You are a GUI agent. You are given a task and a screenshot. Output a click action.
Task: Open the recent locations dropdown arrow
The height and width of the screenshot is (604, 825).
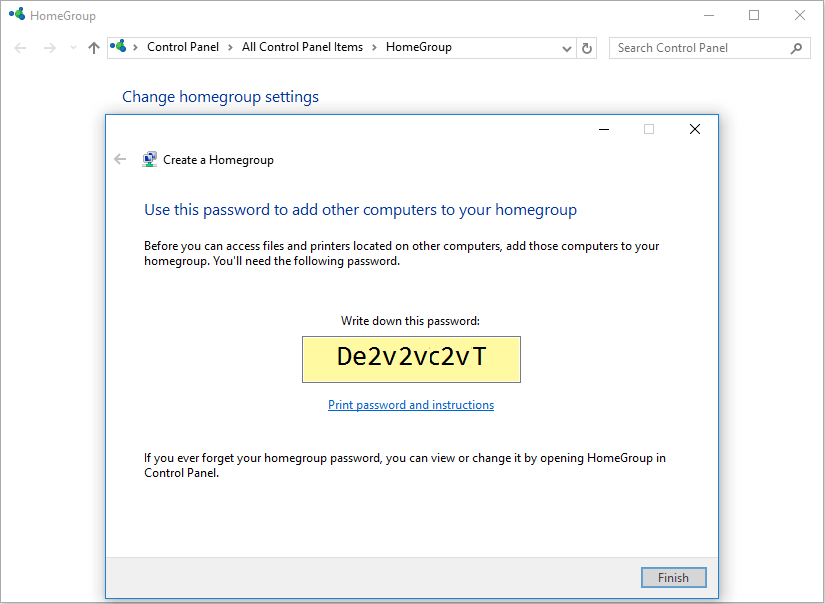(73, 48)
